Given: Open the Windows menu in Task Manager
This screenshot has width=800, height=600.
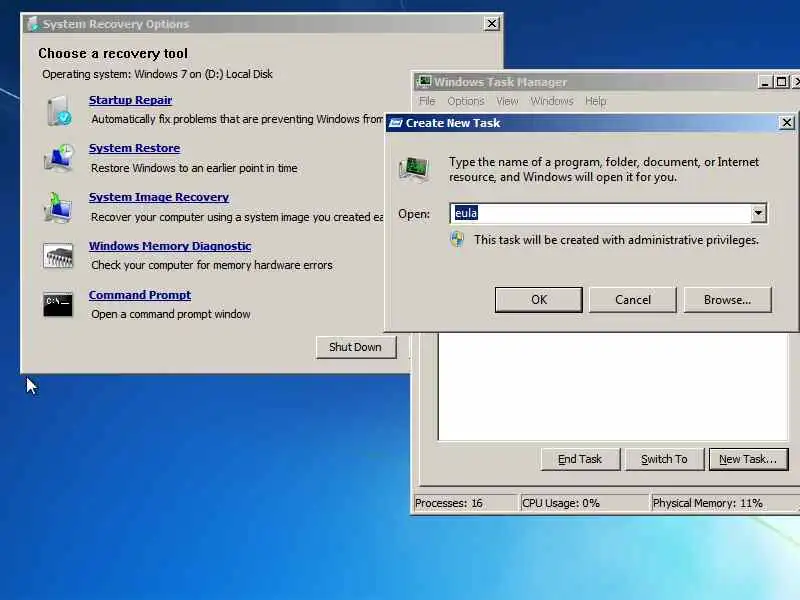Looking at the screenshot, I should pos(552,101).
